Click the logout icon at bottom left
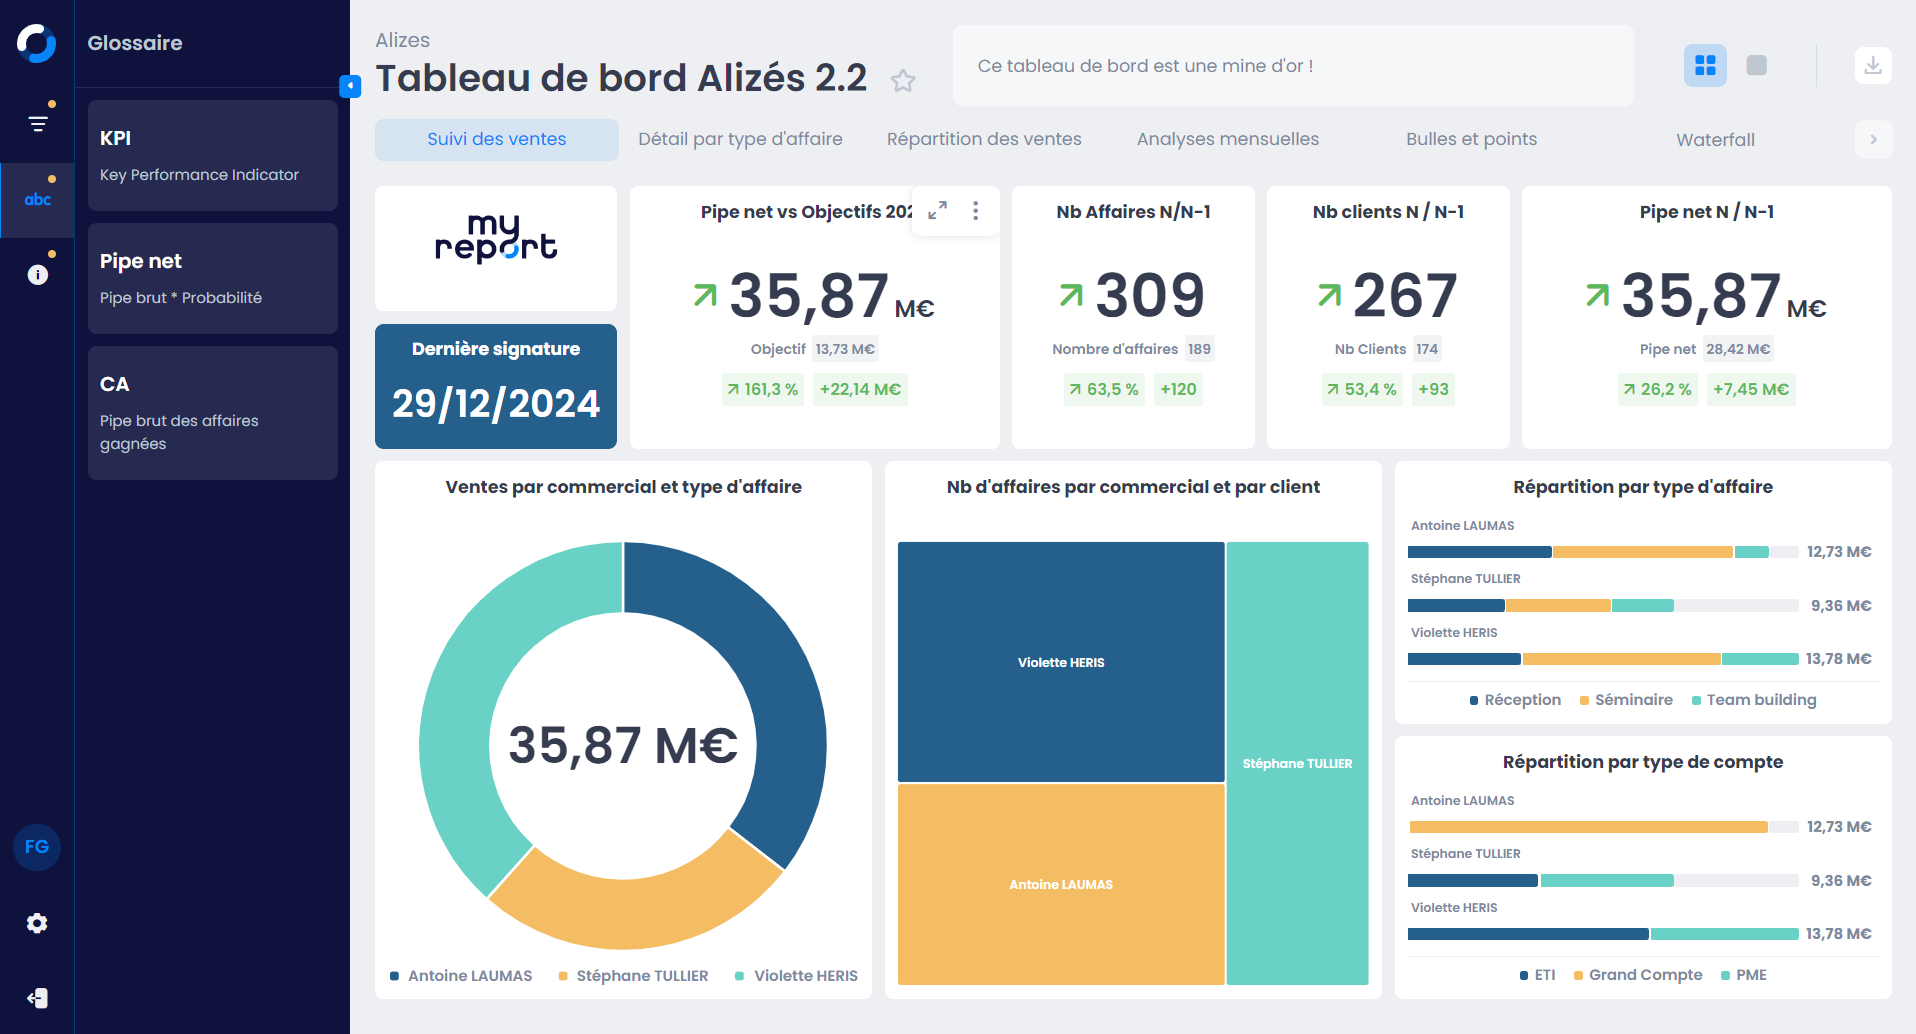Screen dimensions: 1916x1034 (37, 998)
